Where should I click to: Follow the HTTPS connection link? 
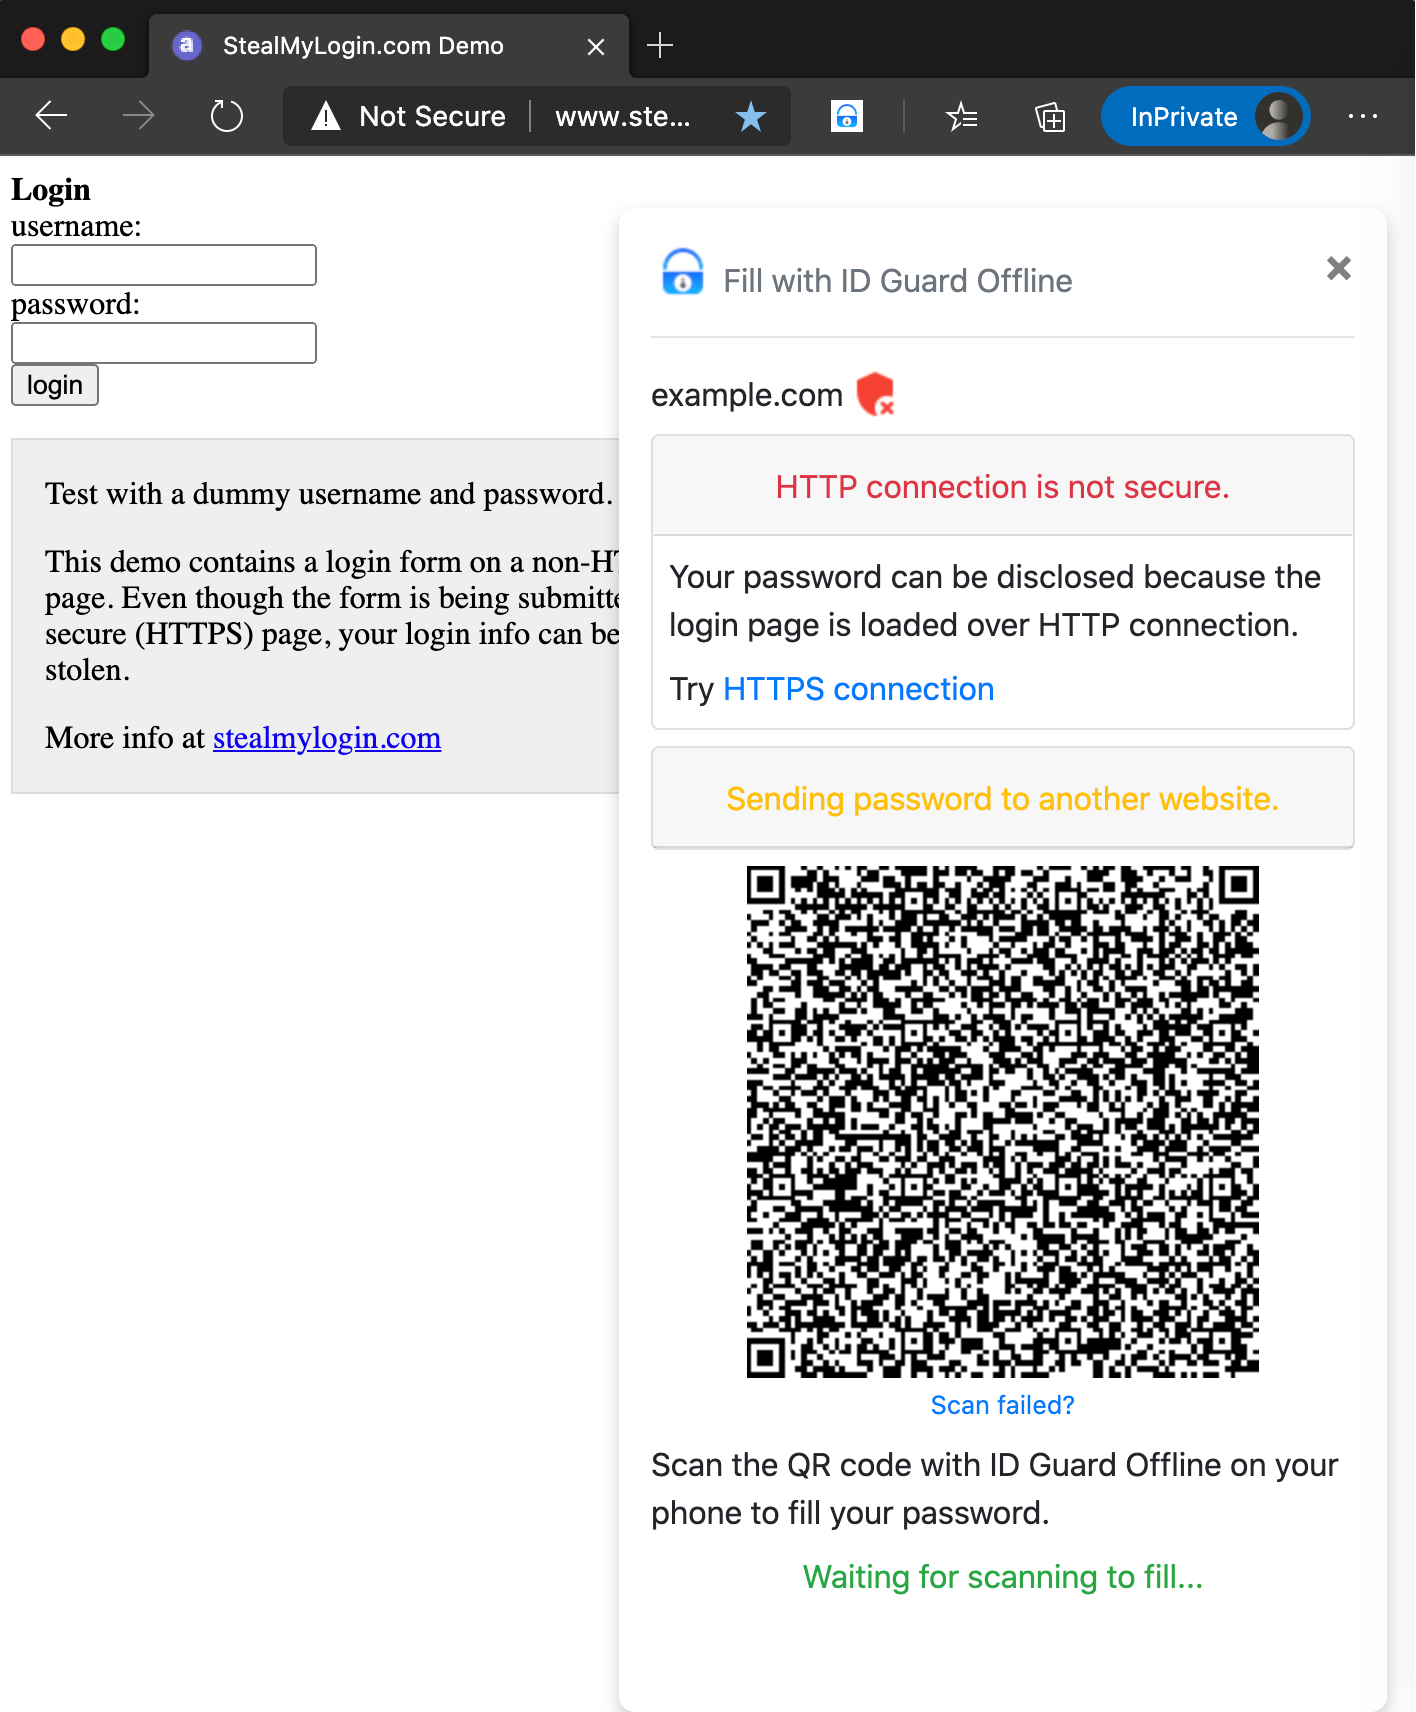[858, 689]
